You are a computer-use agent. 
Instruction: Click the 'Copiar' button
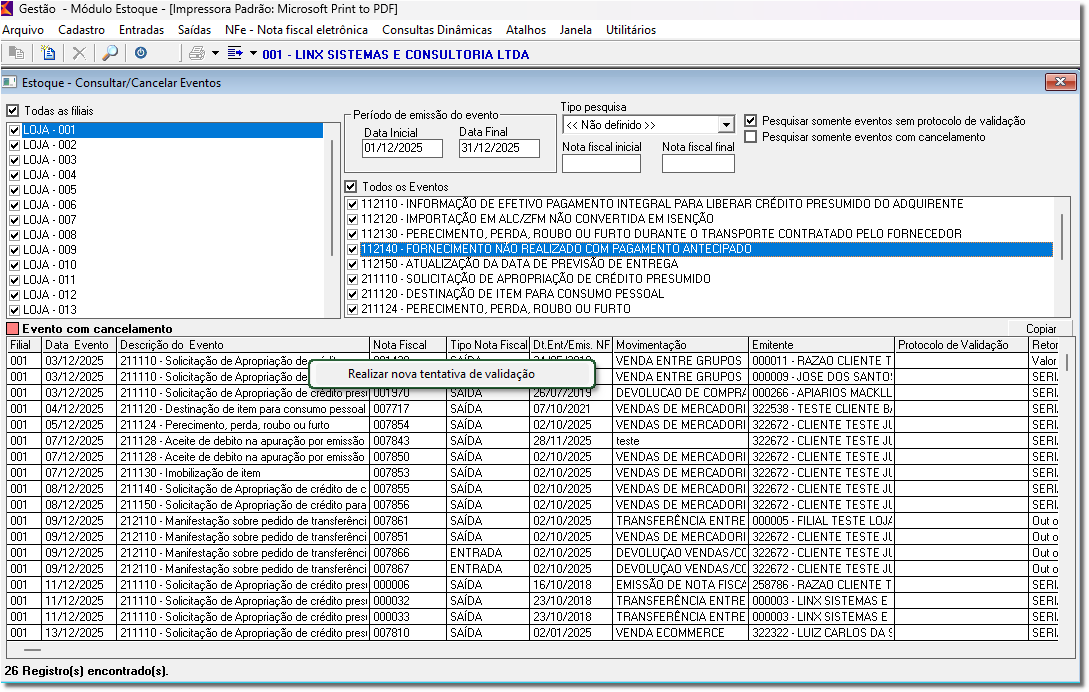pyautogui.click(x=1040, y=329)
